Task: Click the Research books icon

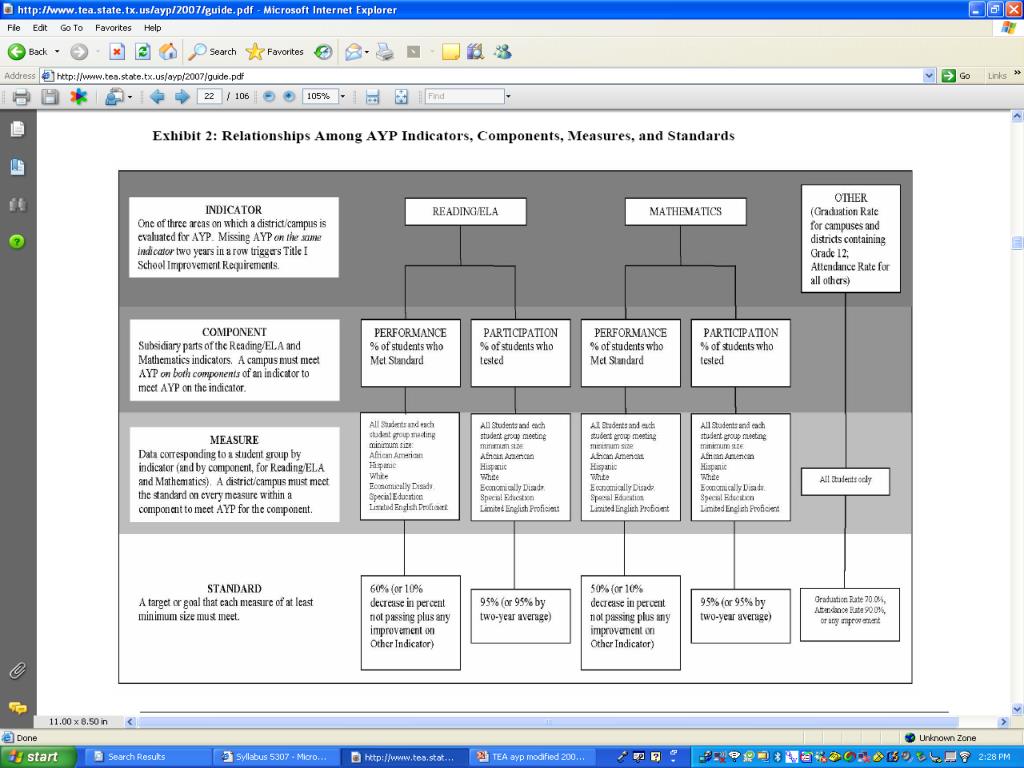Action: tap(475, 52)
